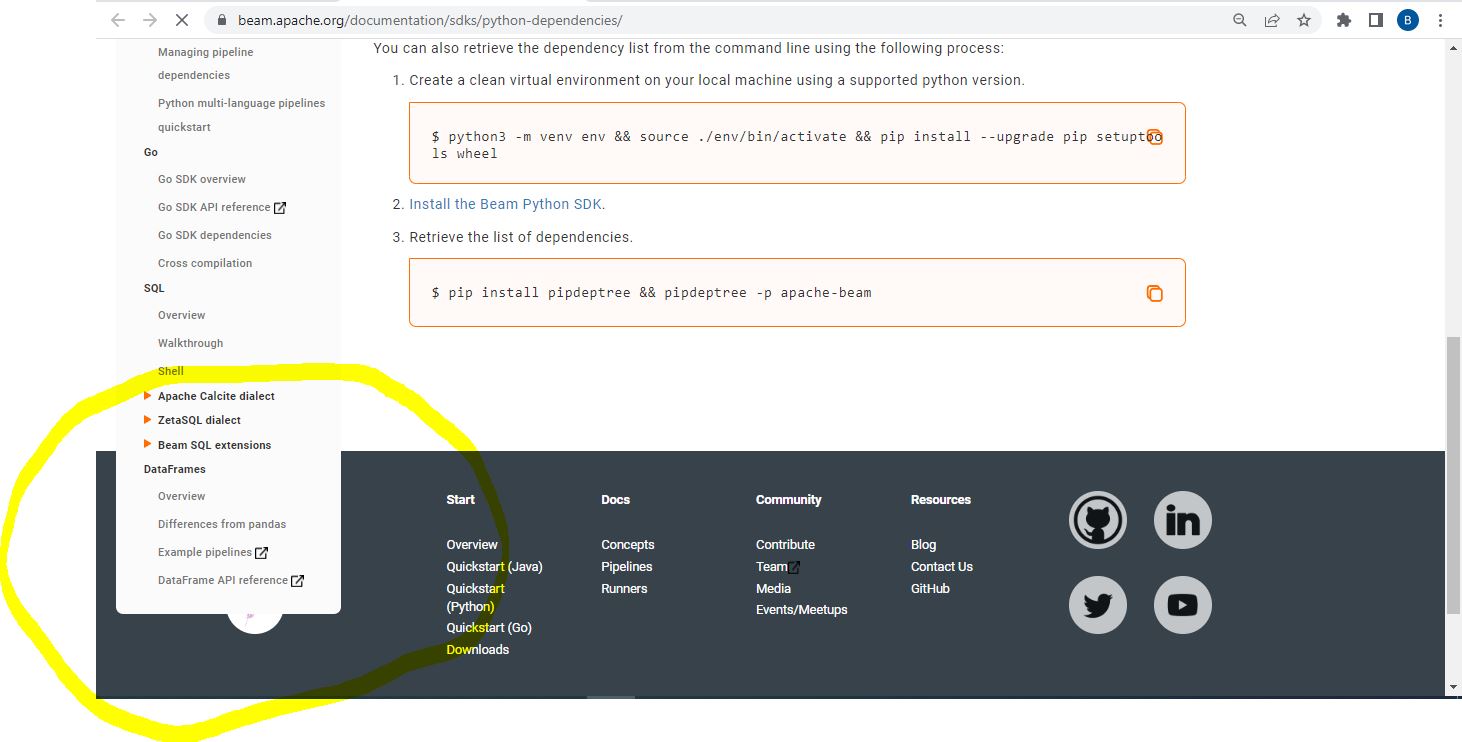Open SQL Walkthrough page
This screenshot has width=1462, height=742.
point(190,343)
